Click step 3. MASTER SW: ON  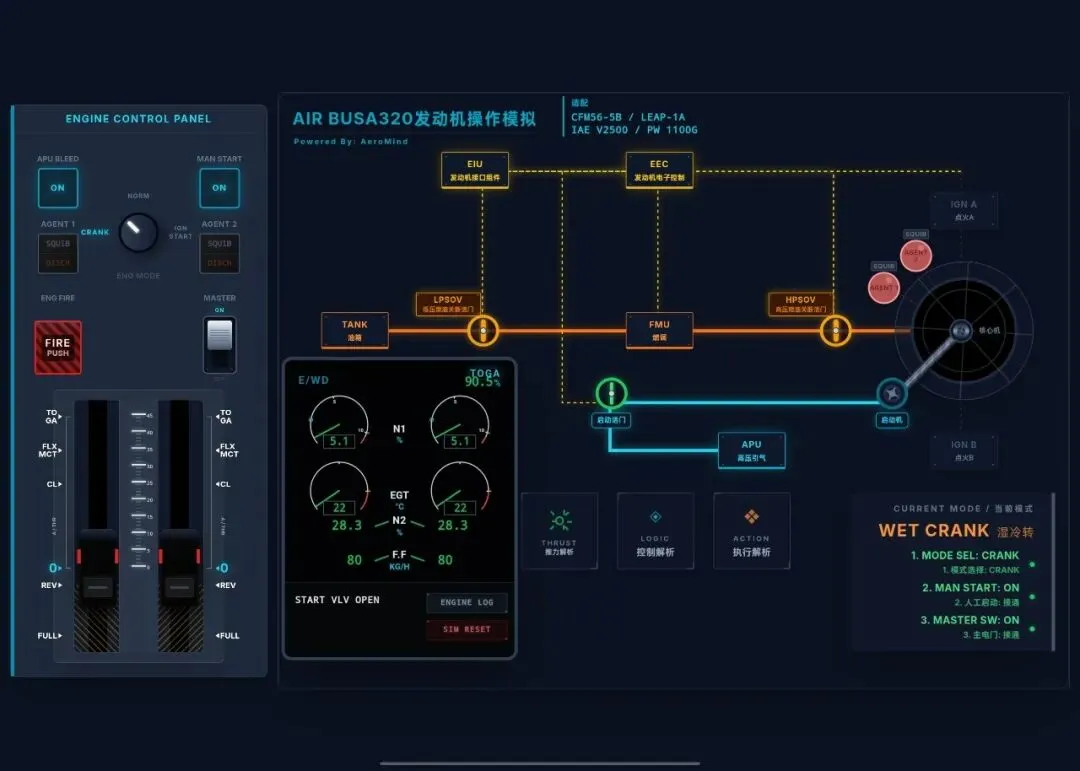pyautogui.click(x=970, y=620)
